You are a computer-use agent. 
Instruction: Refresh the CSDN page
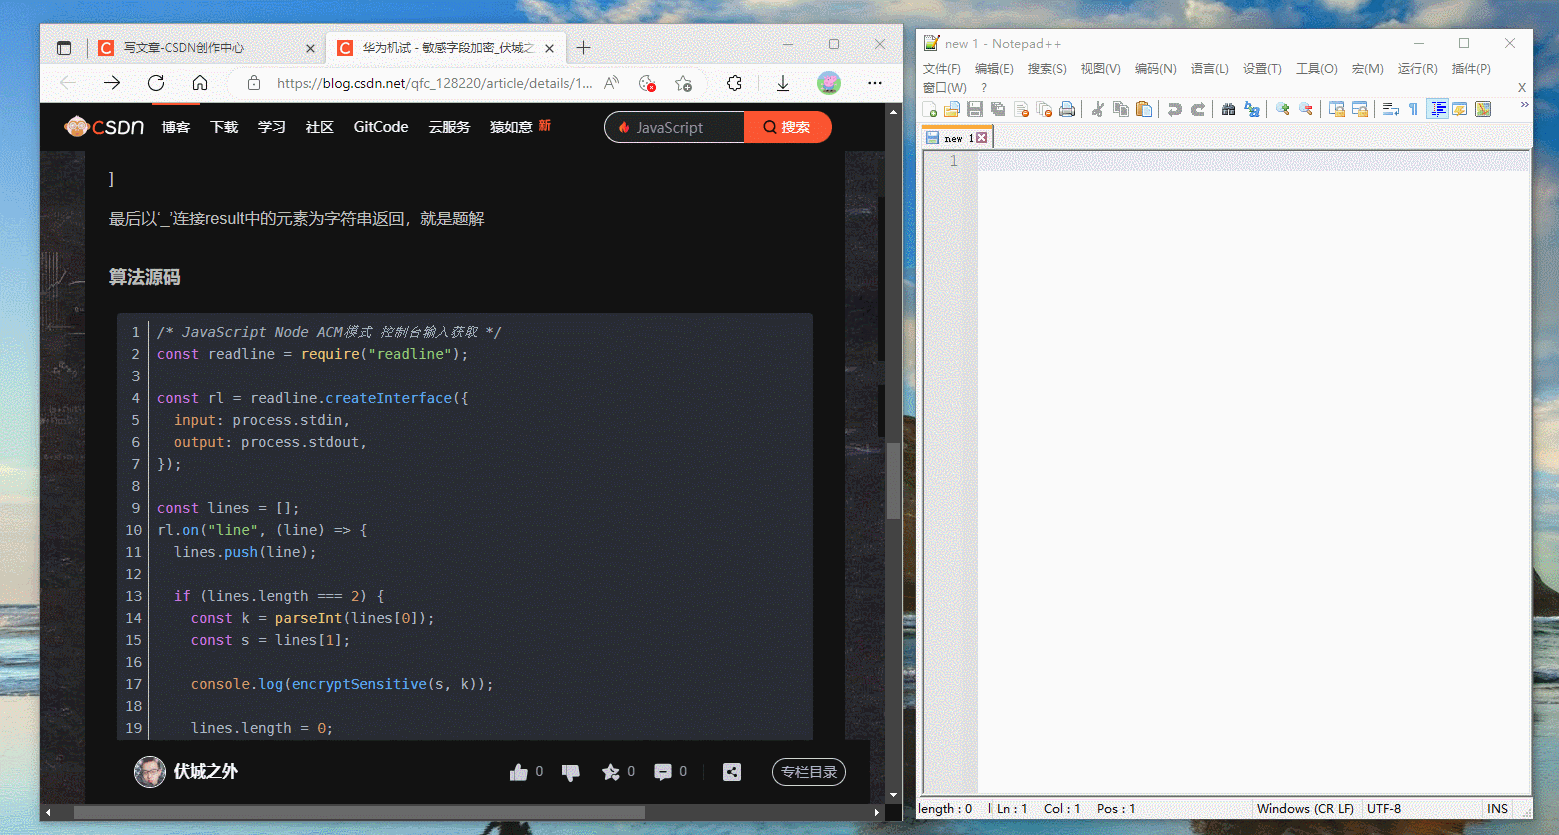coord(156,83)
